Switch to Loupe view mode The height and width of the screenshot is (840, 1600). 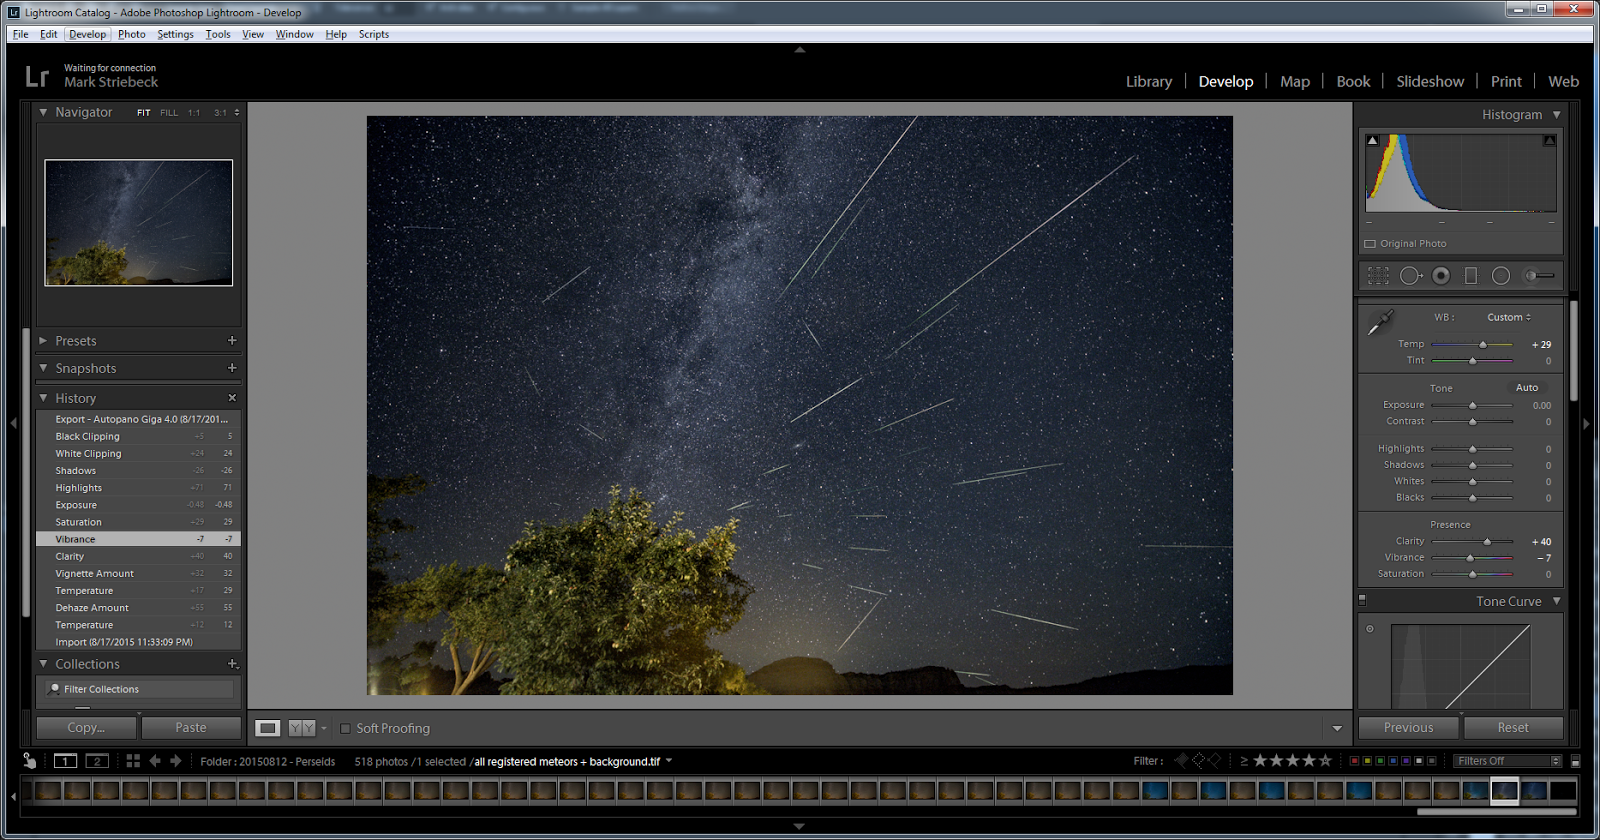[267, 728]
